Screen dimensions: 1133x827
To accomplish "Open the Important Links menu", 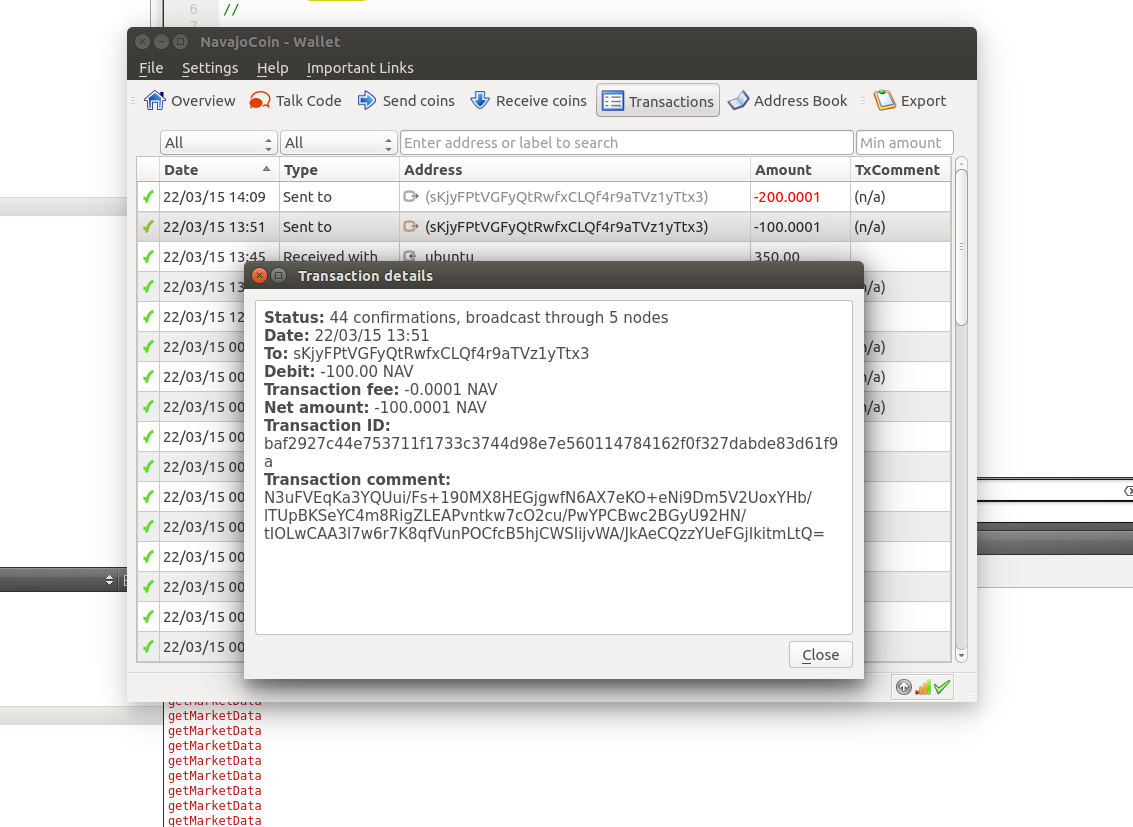I will point(360,68).
